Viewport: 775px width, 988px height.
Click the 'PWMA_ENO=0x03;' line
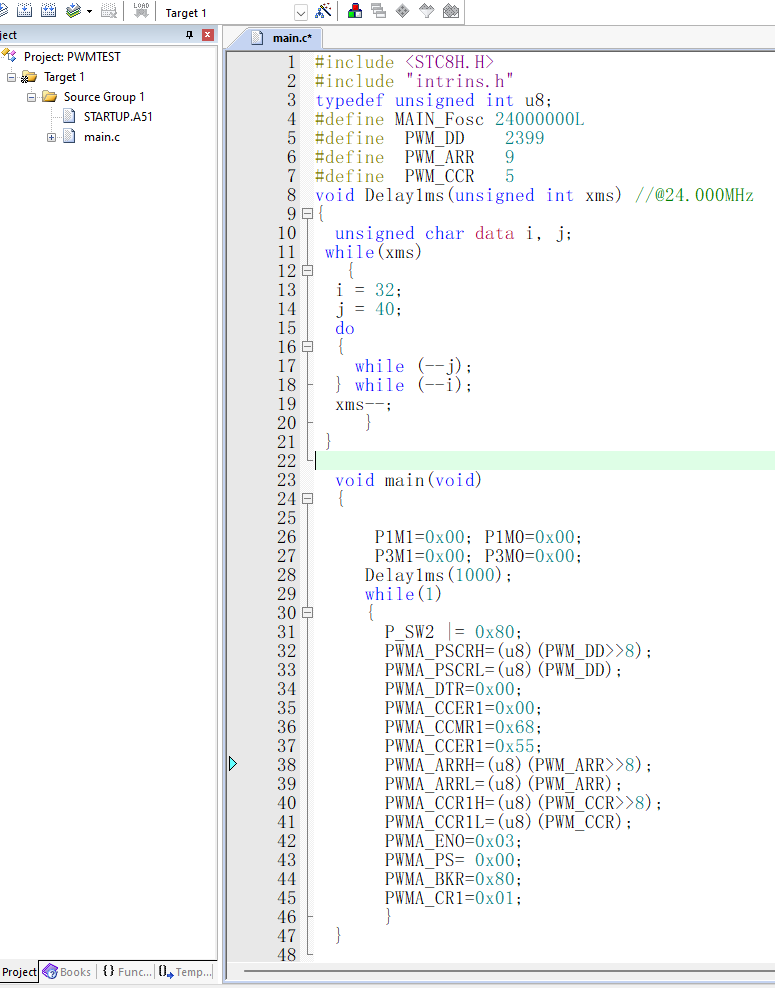[453, 841]
